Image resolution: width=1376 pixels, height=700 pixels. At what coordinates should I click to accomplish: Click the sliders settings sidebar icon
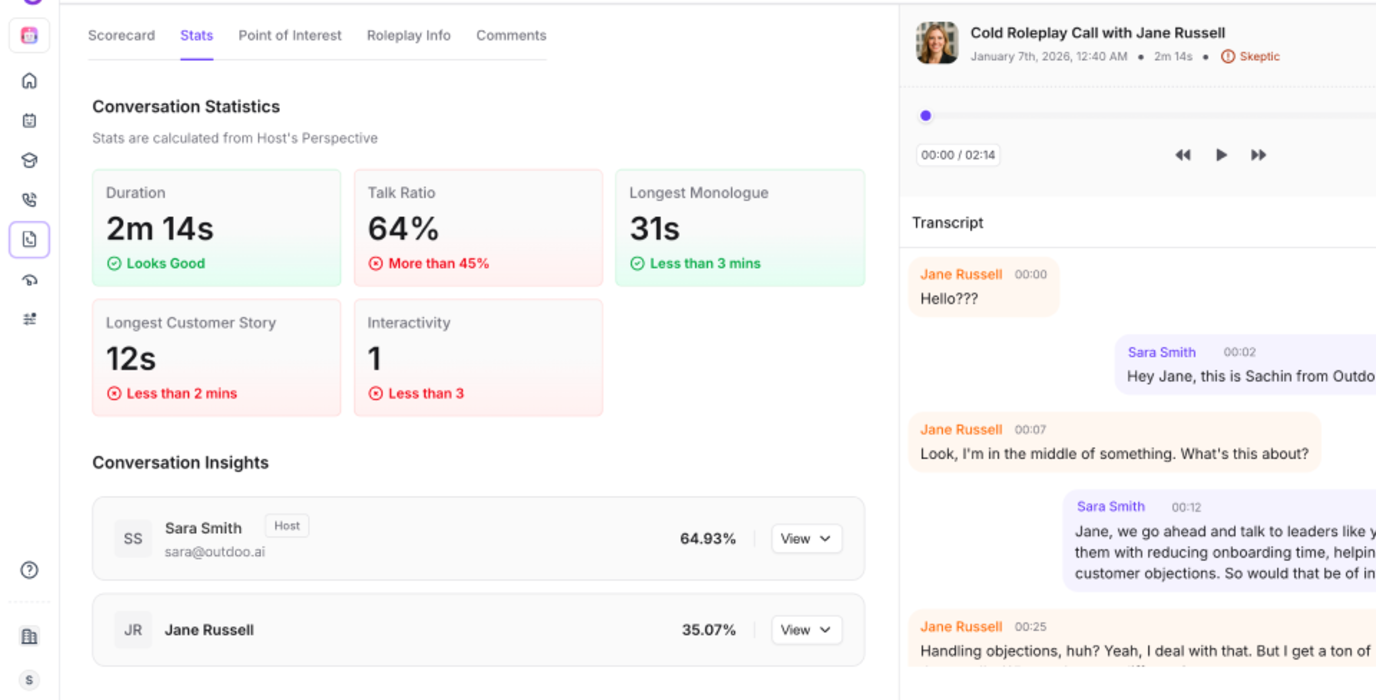click(x=29, y=319)
